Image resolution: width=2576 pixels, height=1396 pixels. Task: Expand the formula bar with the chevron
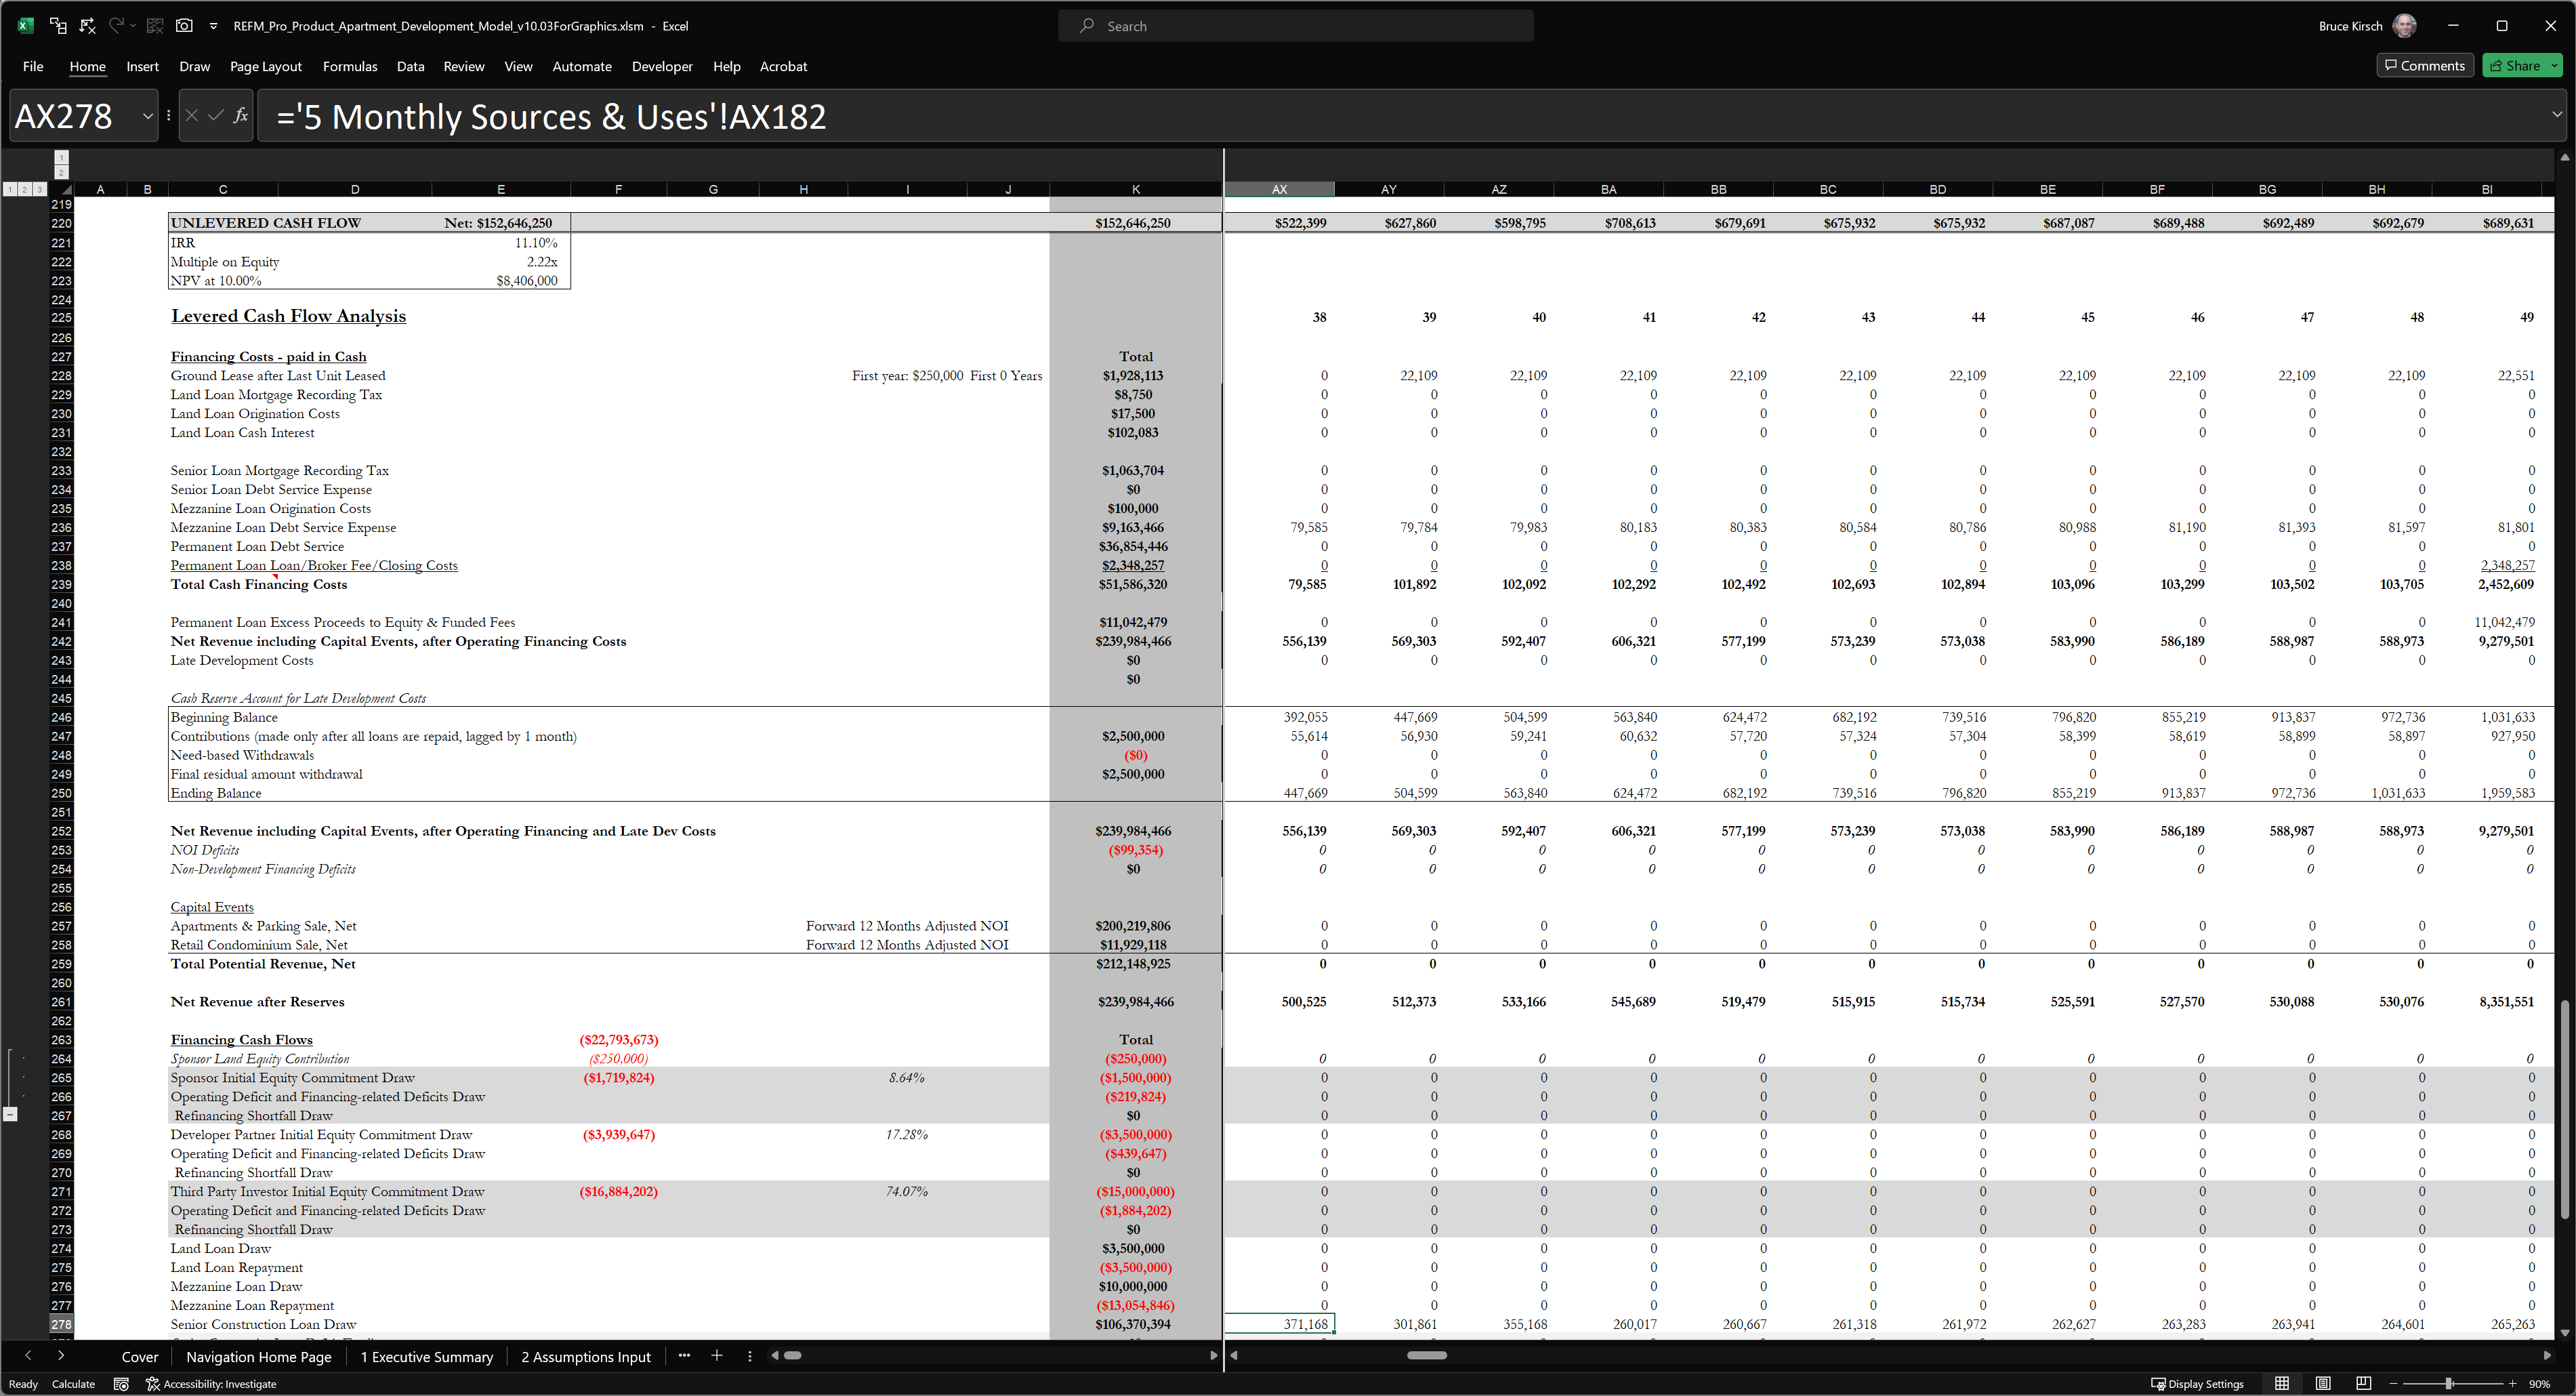(2557, 114)
